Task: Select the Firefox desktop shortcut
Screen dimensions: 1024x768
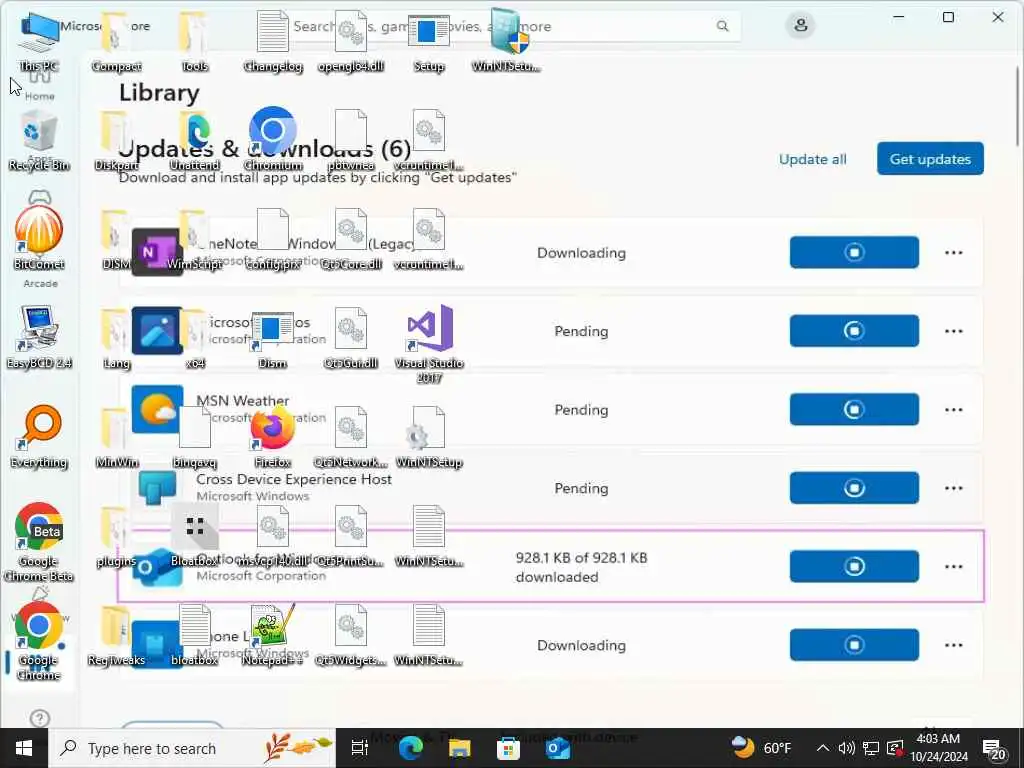Action: [272, 437]
